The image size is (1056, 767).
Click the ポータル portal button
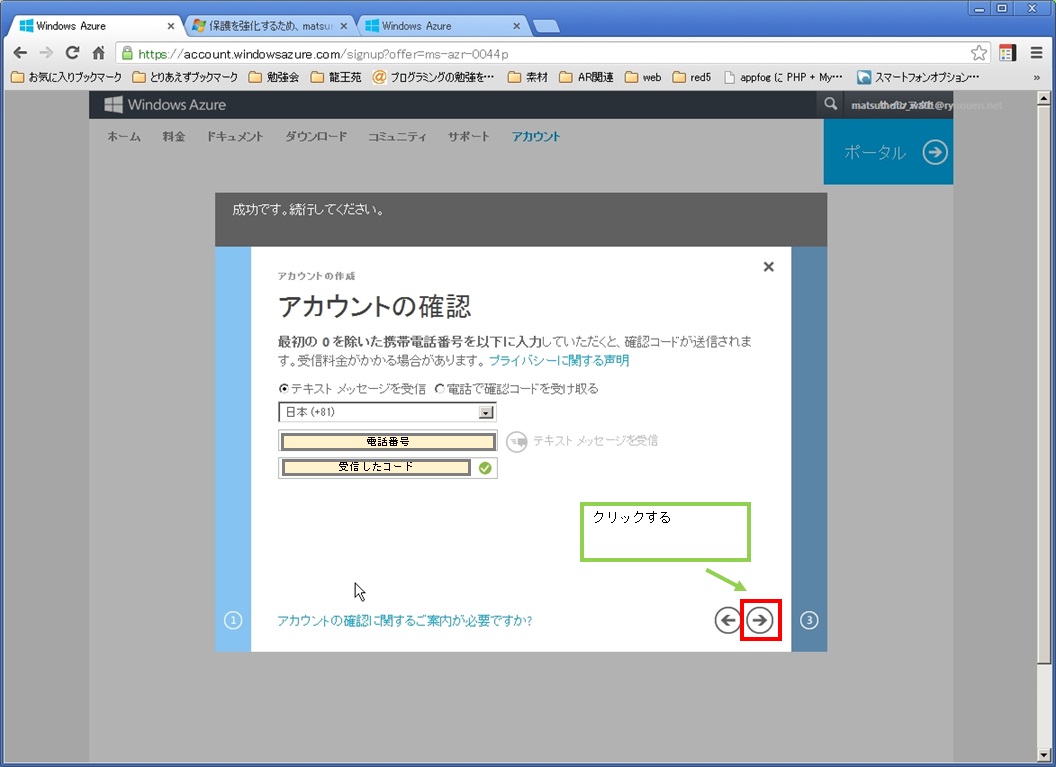888,152
